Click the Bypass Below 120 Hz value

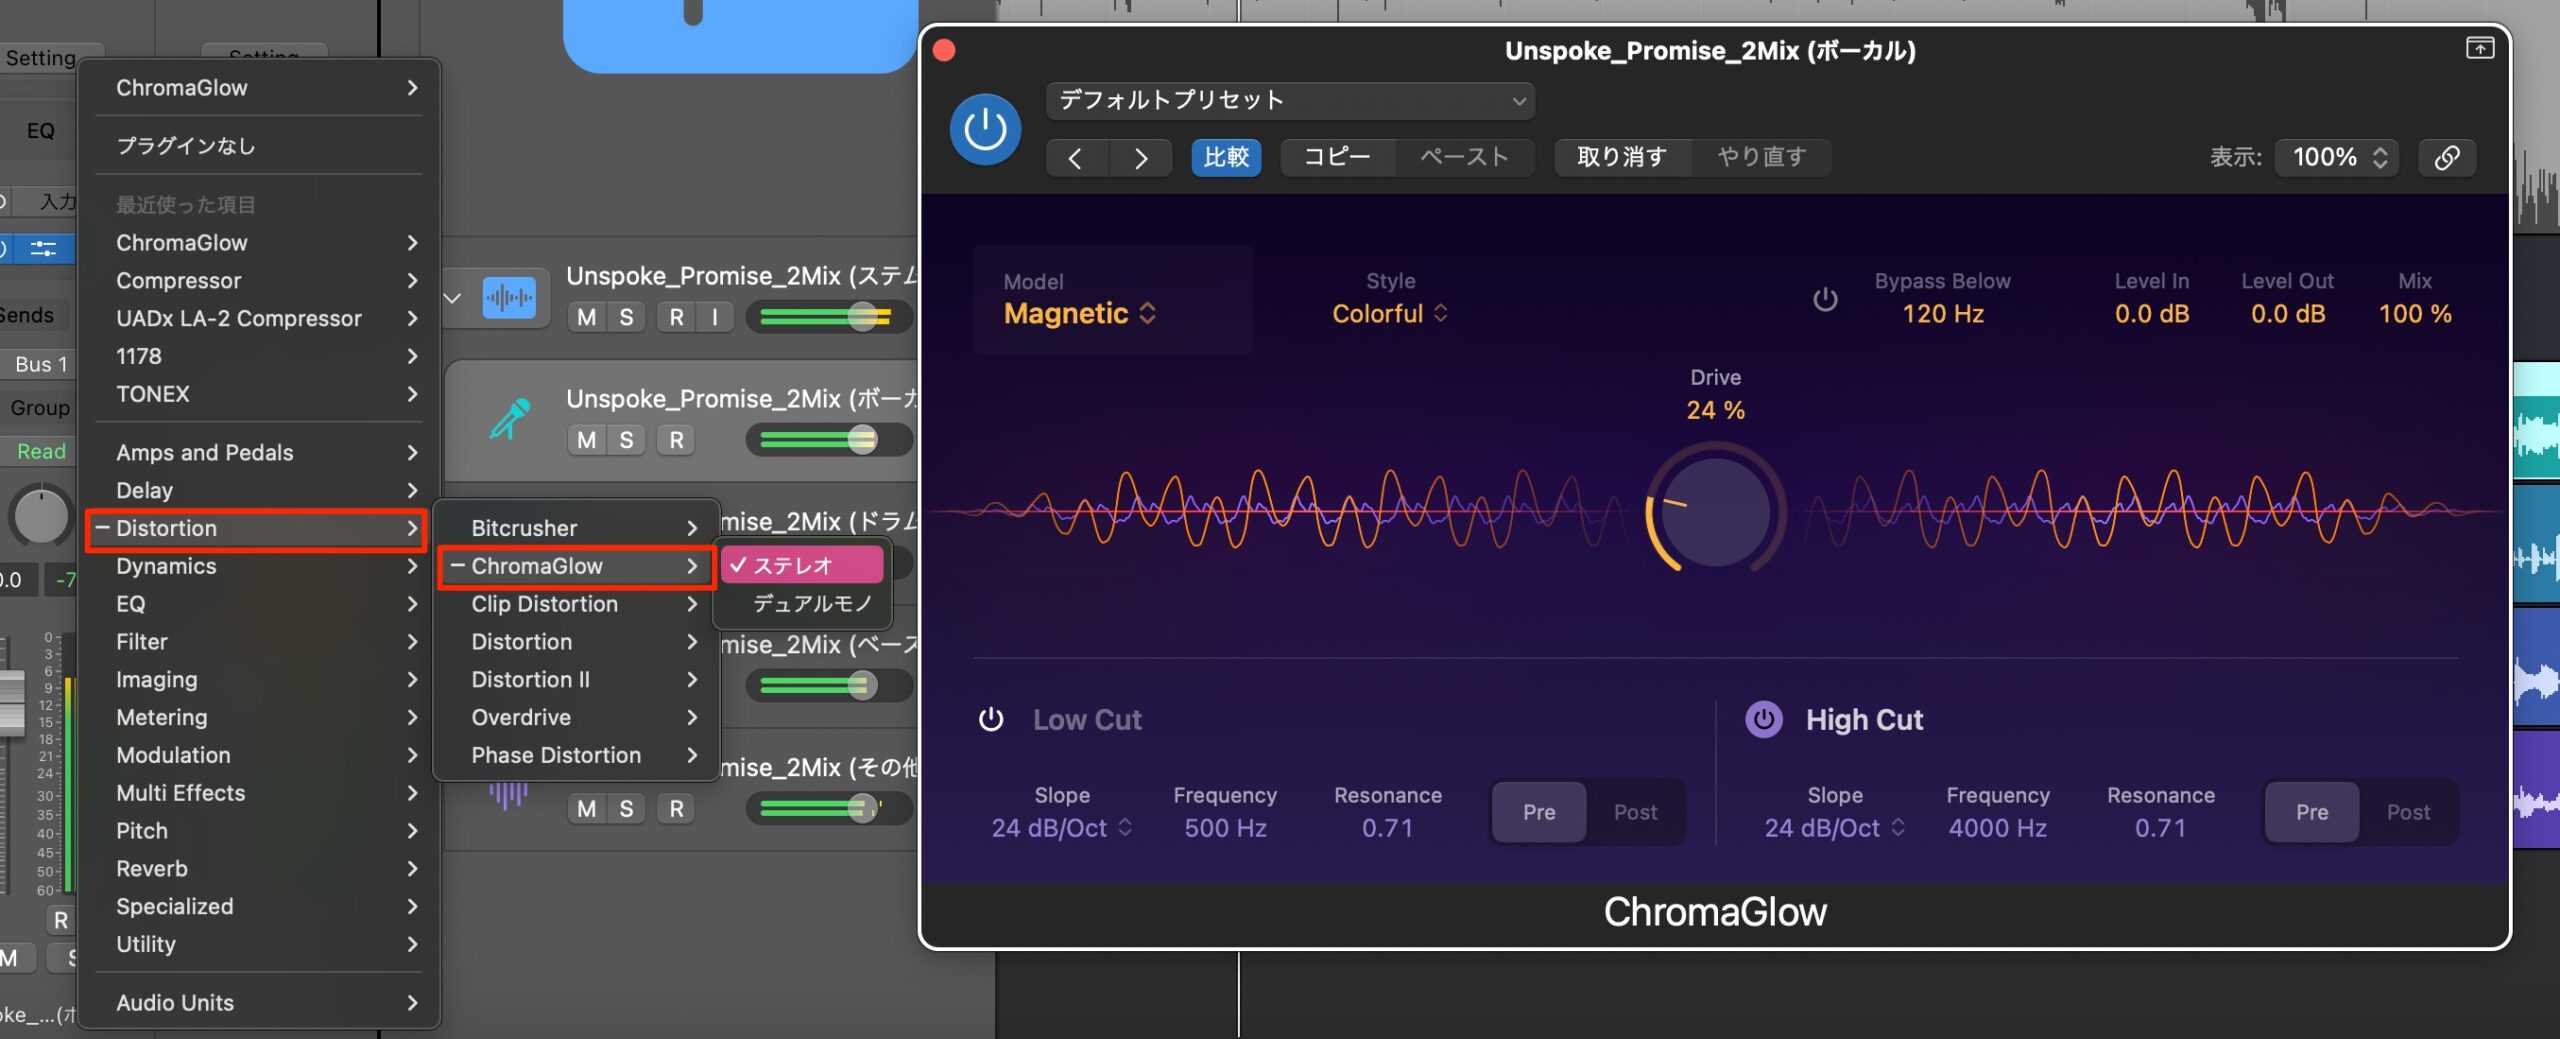[1942, 314]
